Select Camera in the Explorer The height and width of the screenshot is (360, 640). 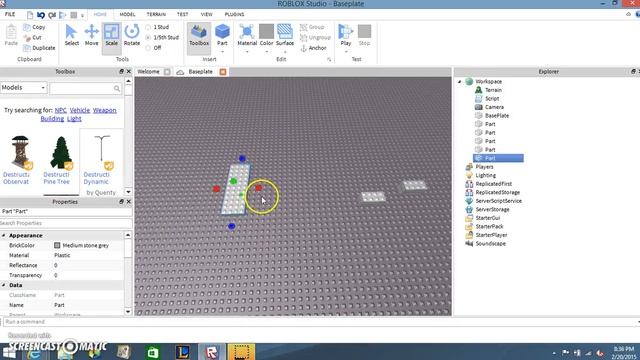pos(494,107)
